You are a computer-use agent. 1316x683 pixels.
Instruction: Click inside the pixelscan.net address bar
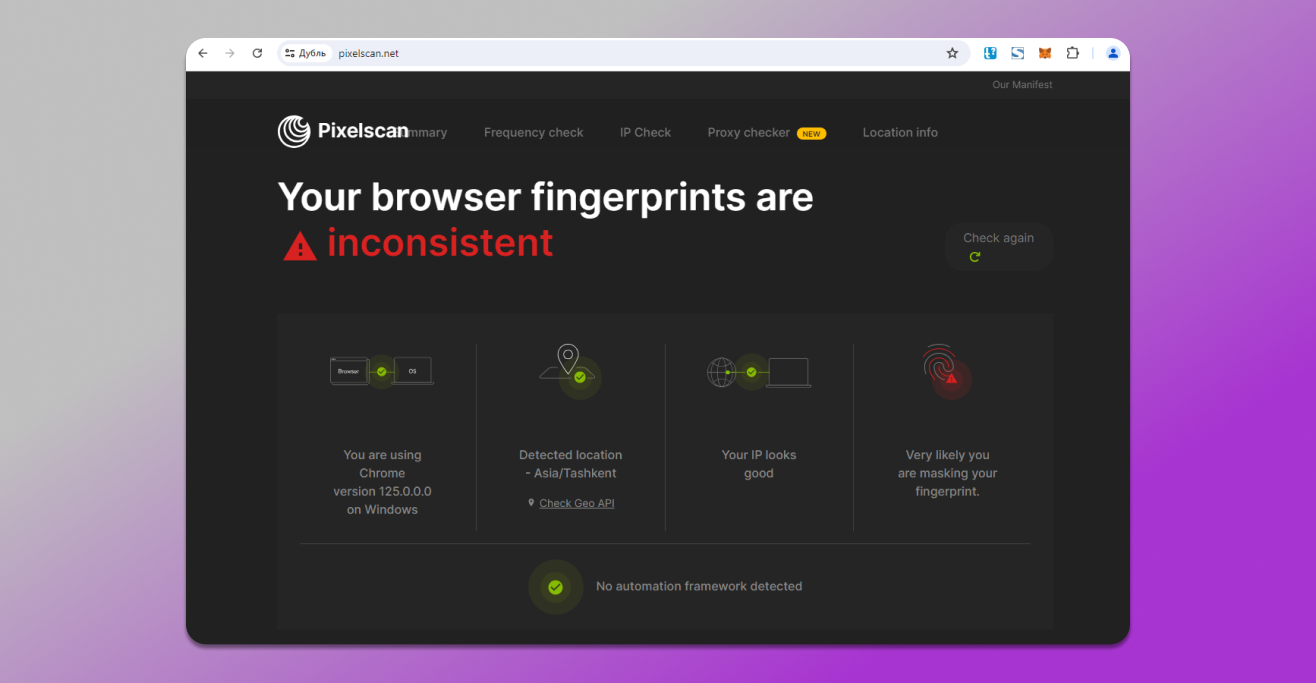click(369, 53)
